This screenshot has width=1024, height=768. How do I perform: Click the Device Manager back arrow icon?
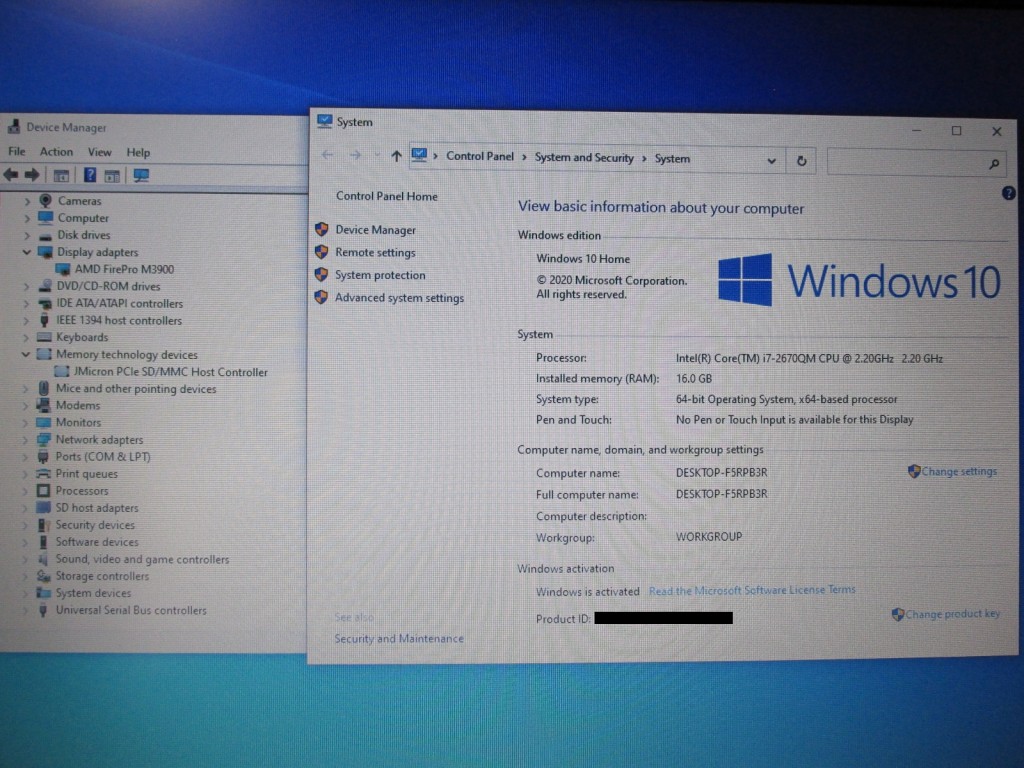click(x=11, y=175)
